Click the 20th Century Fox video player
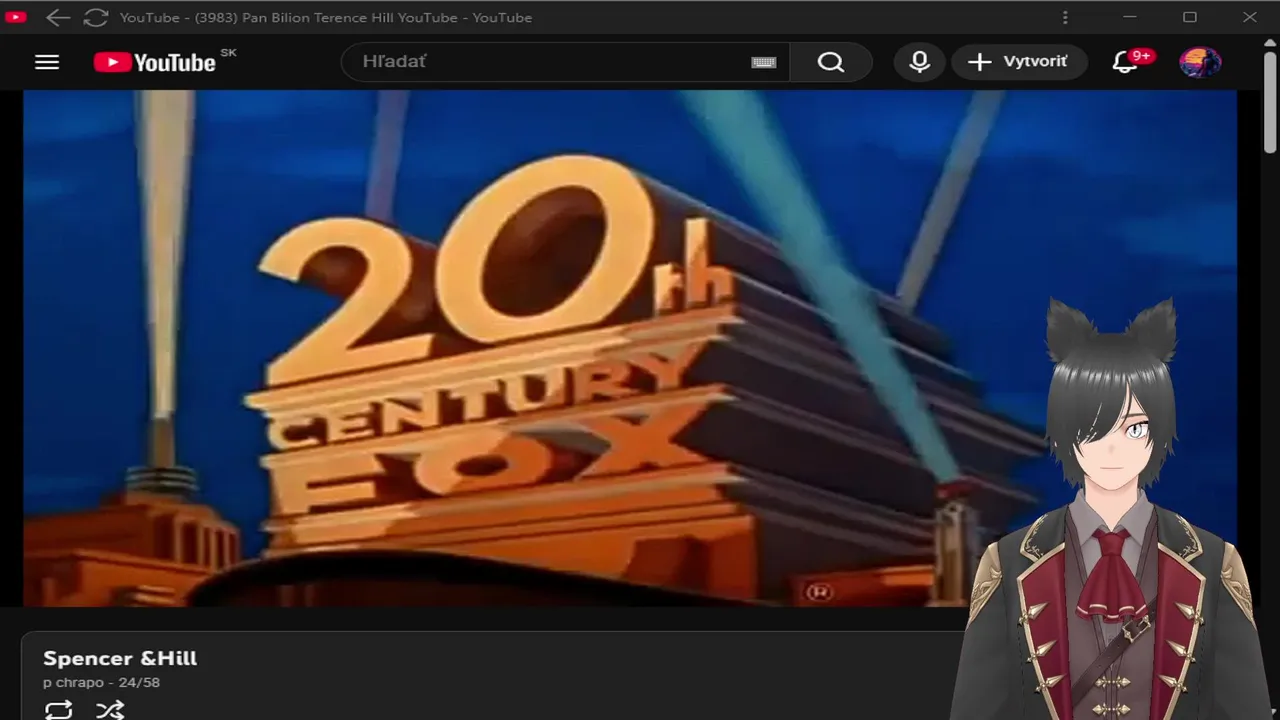 point(630,348)
